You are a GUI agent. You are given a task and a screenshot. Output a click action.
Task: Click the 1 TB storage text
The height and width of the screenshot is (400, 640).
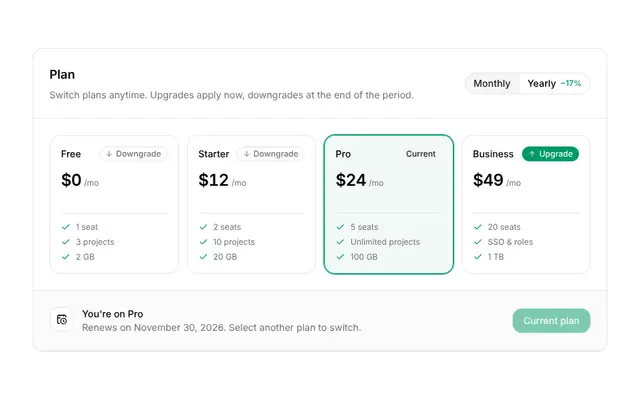click(496, 257)
